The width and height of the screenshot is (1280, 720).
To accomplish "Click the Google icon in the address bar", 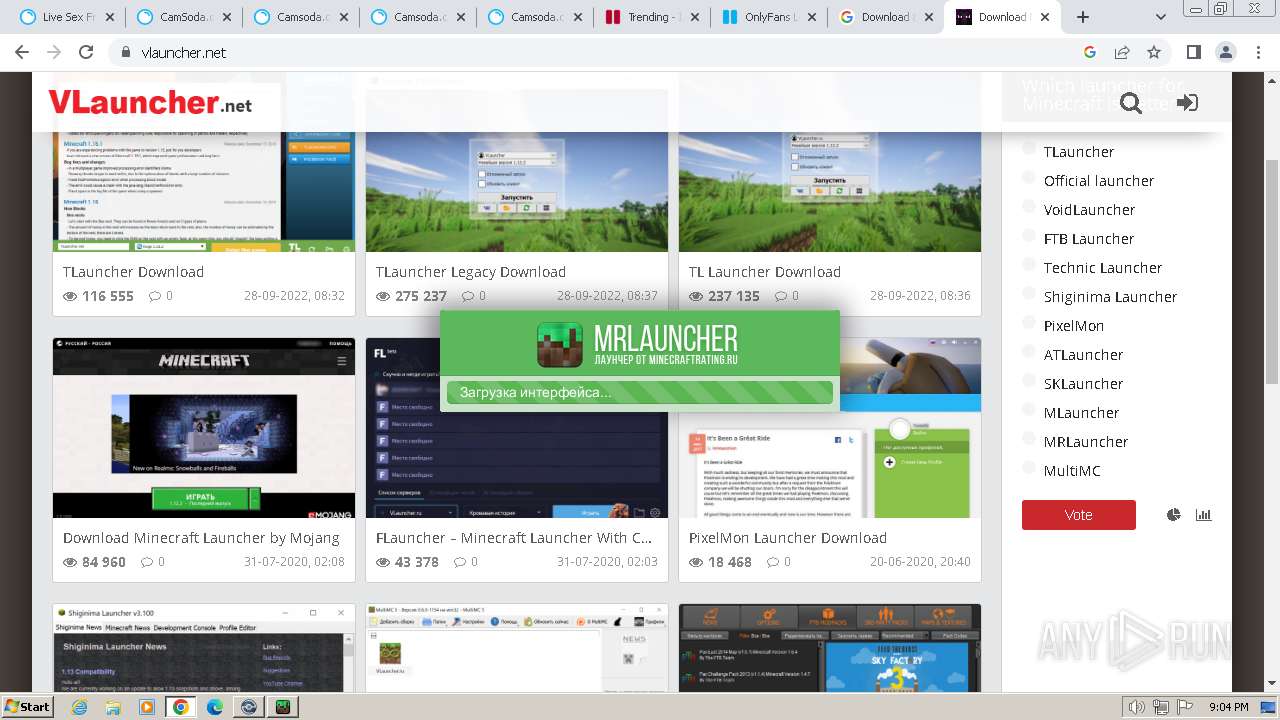I will click(x=1090, y=52).
